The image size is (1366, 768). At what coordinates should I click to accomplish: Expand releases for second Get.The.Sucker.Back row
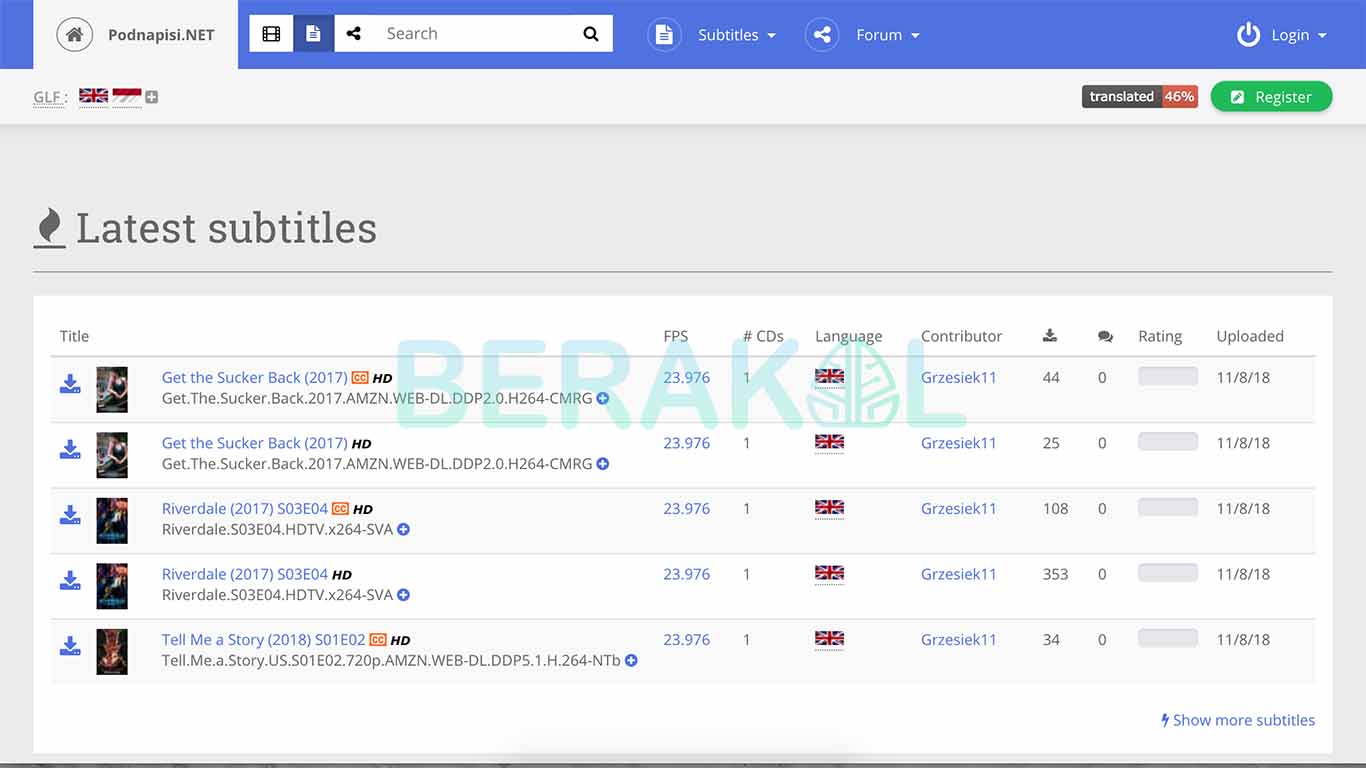coord(603,464)
